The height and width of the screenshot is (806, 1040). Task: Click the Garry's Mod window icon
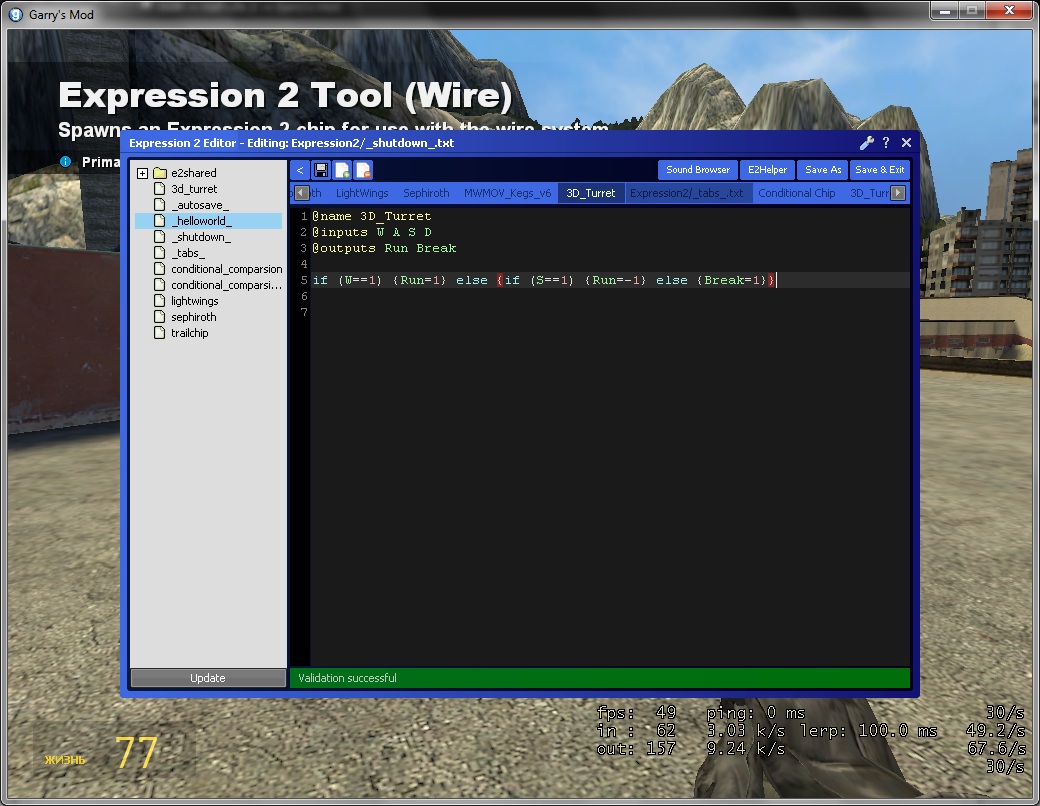coord(16,14)
